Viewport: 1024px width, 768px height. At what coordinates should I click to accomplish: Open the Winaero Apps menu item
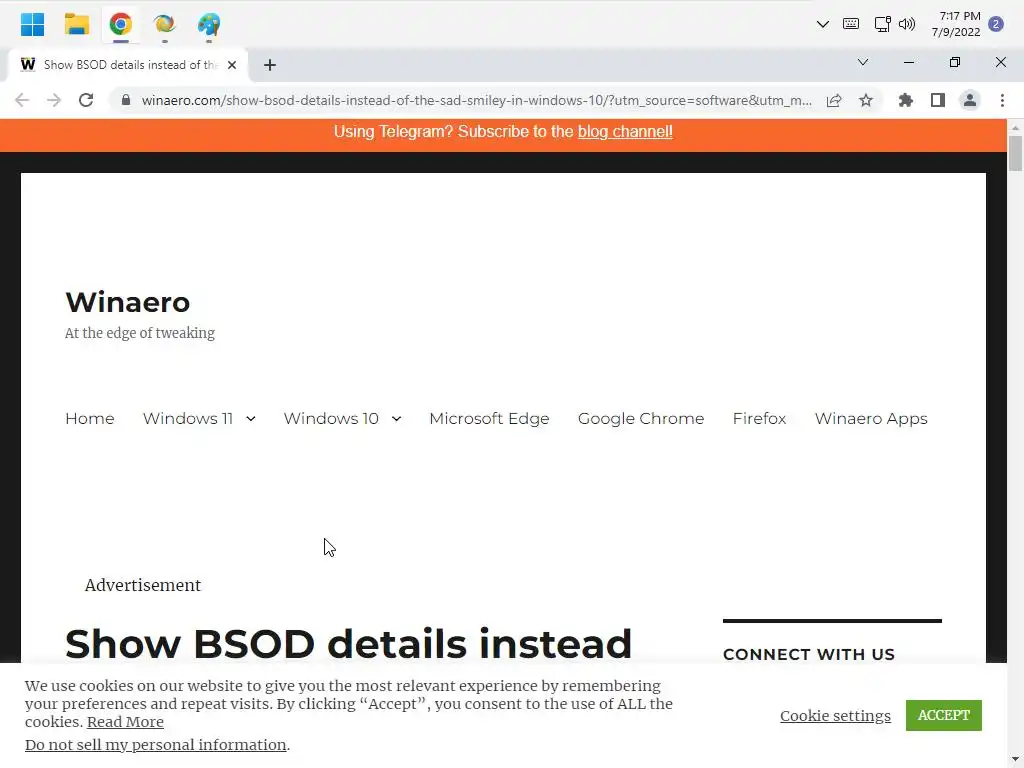(871, 419)
